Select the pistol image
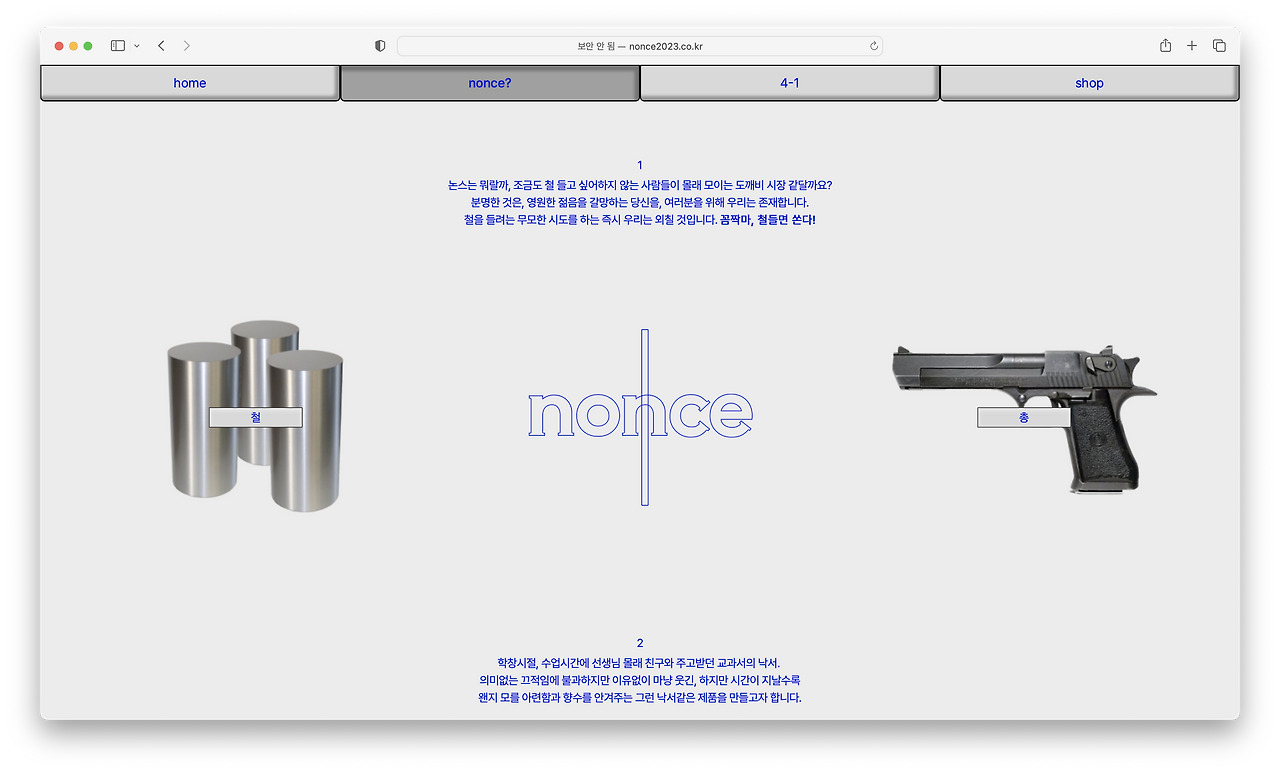Viewport: 1280px width, 773px height. tap(1023, 418)
